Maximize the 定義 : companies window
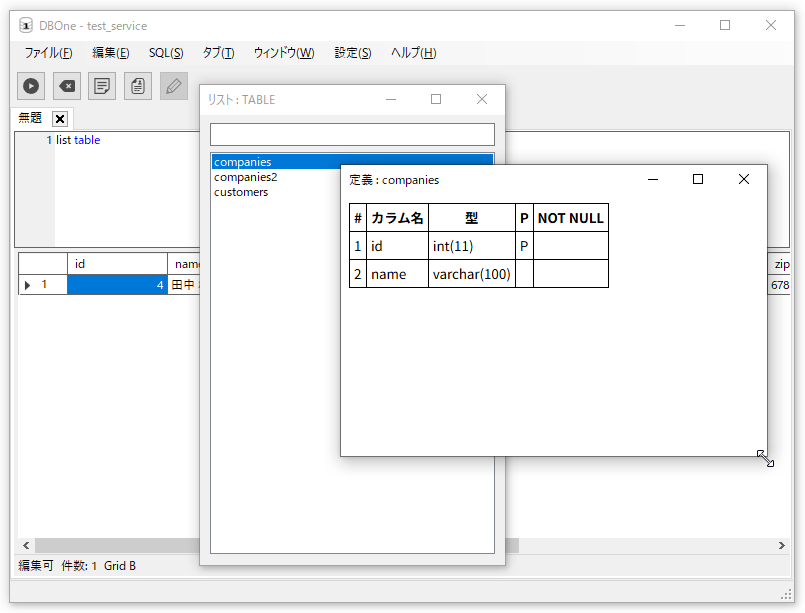The height and width of the screenshot is (613, 805). tap(698, 179)
